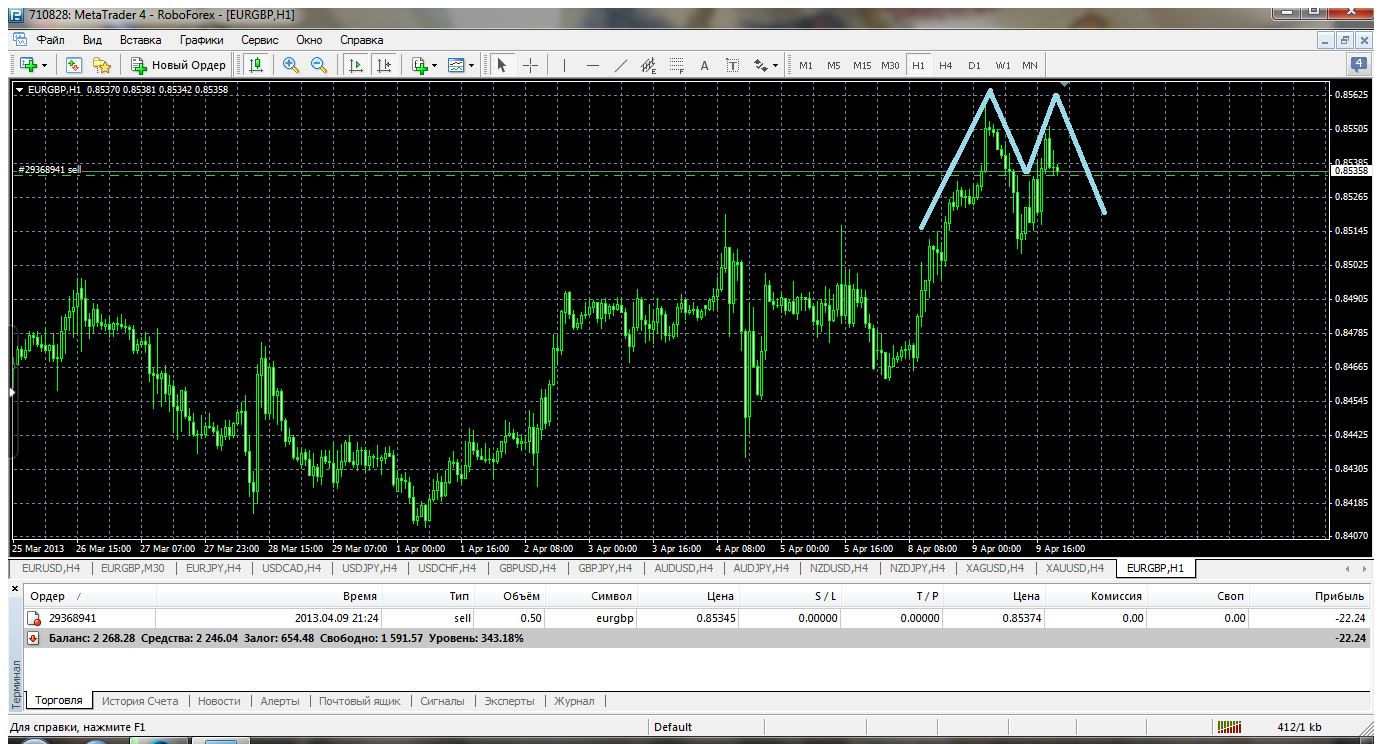Open the new chart icon
1382x744 pixels.
[27, 65]
